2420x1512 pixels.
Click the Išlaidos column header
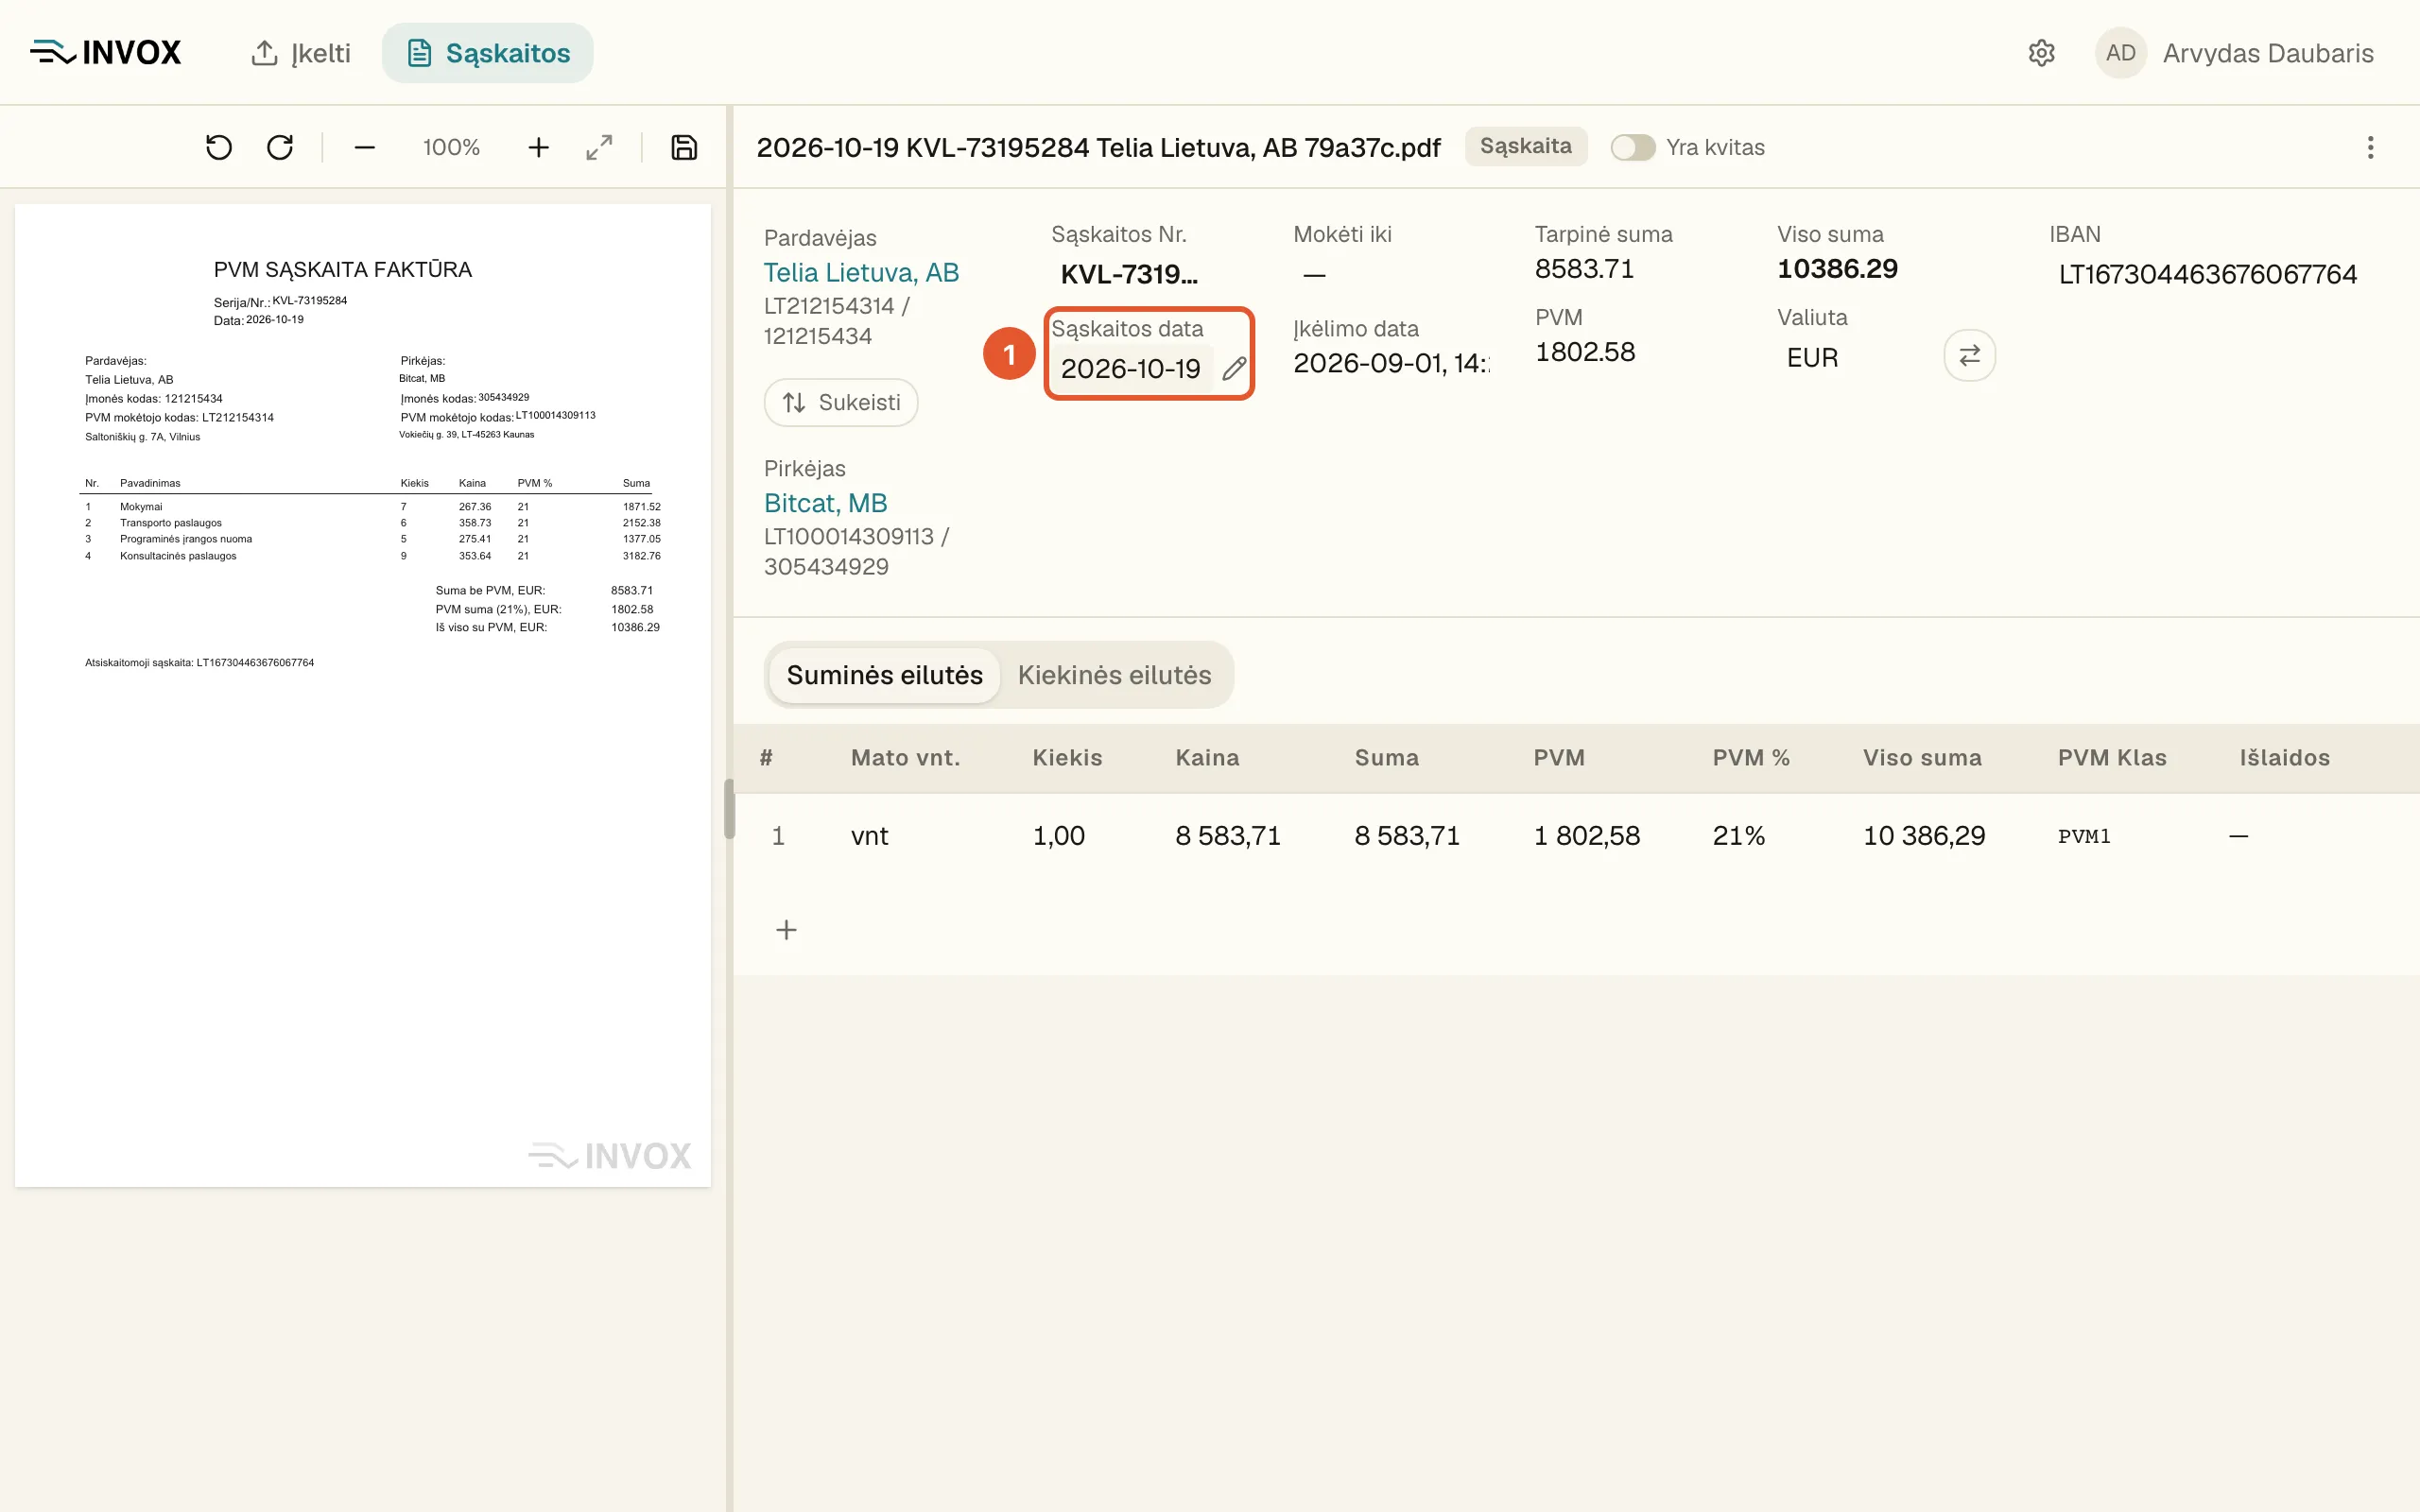(x=2285, y=758)
